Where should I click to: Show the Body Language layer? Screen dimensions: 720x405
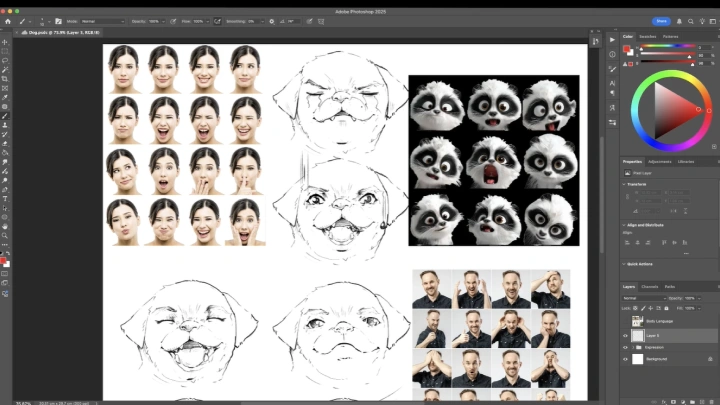tap(625, 321)
